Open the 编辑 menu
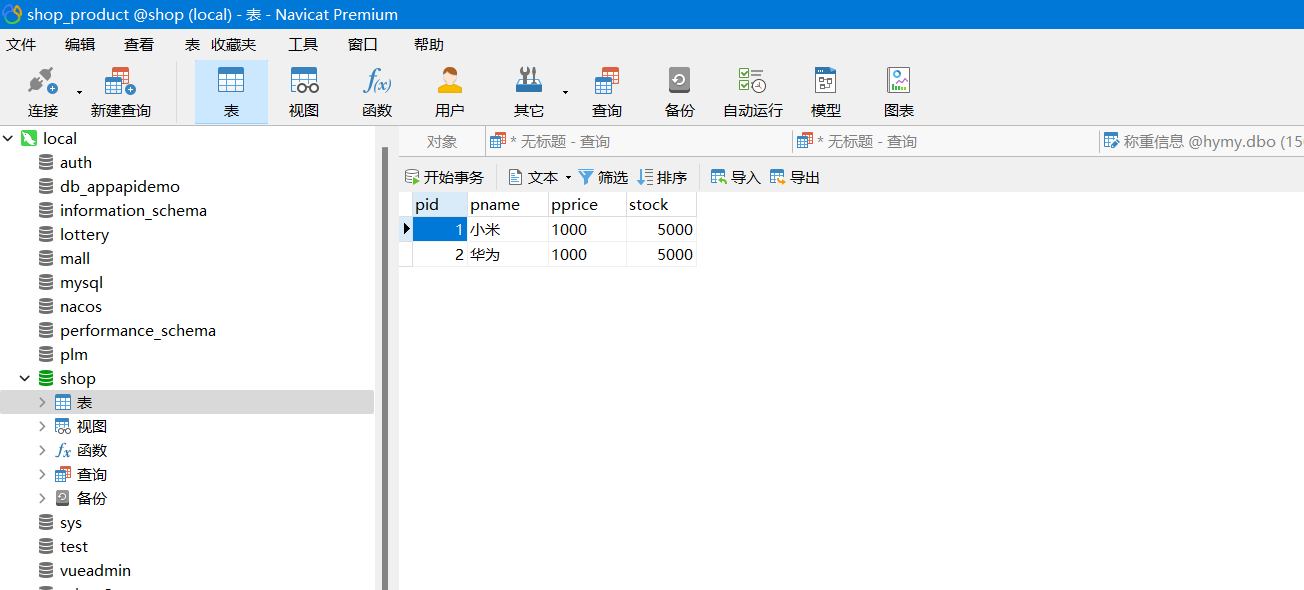 point(80,44)
